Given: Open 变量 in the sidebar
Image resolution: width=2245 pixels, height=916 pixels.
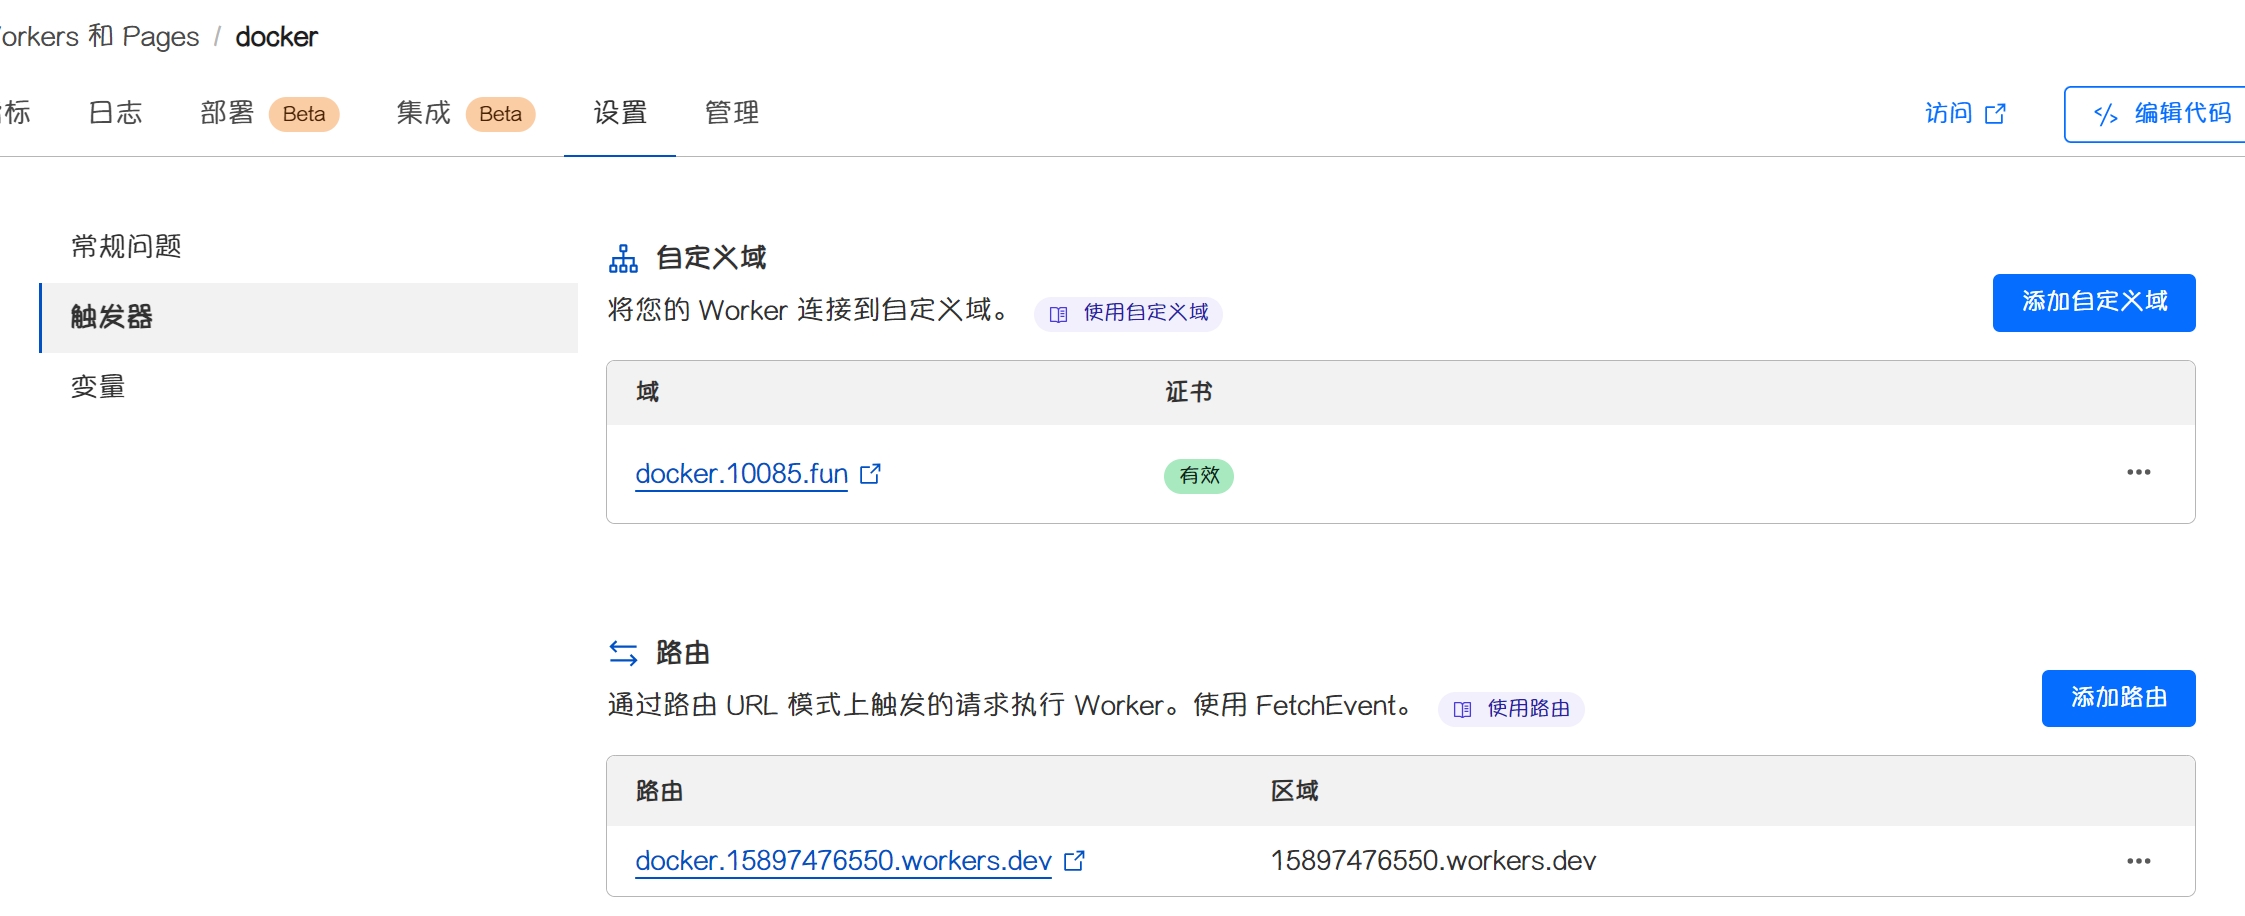Looking at the screenshot, I should pyautogui.click(x=98, y=387).
